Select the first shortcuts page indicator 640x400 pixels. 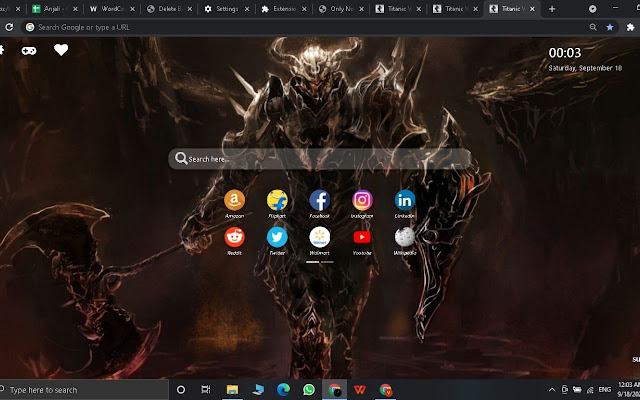click(x=313, y=262)
